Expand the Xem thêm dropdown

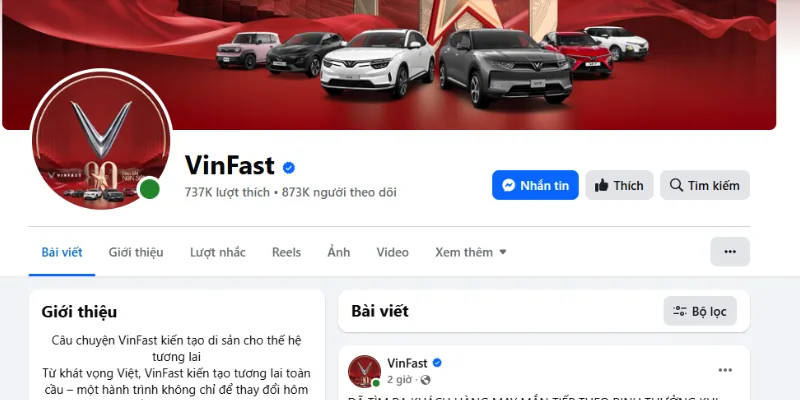[x=470, y=252]
